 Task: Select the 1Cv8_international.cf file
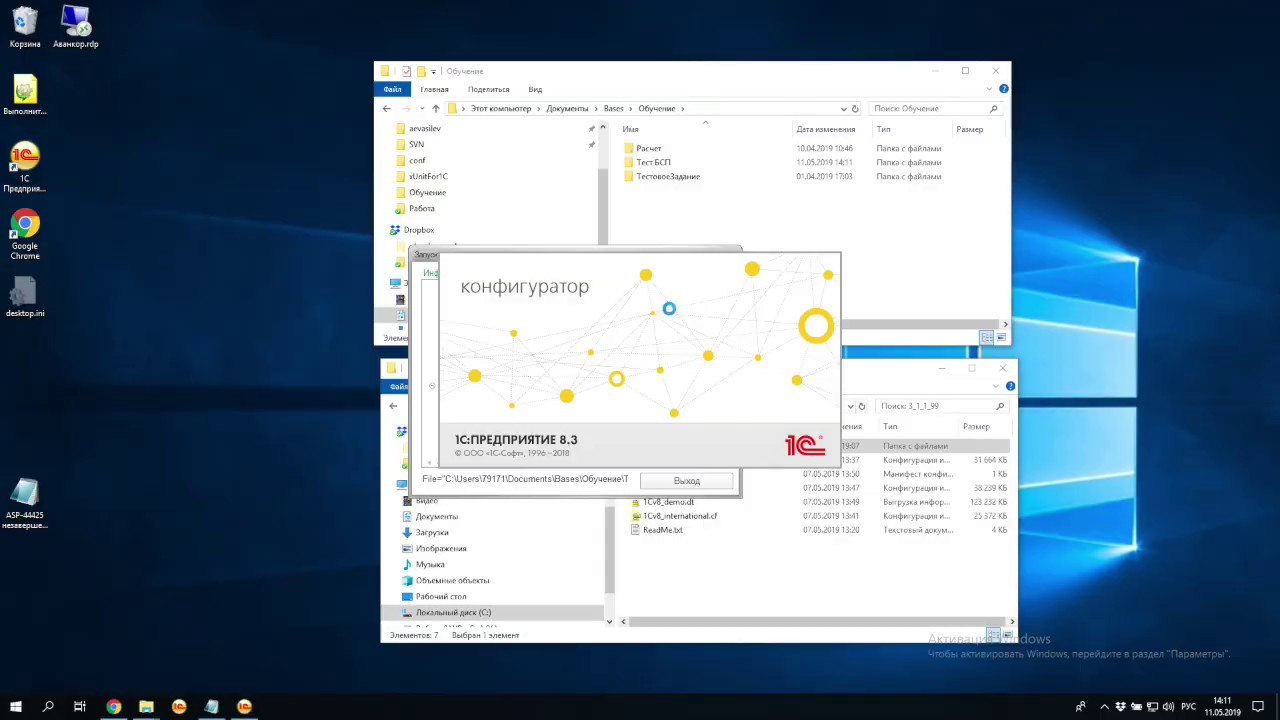(679, 516)
